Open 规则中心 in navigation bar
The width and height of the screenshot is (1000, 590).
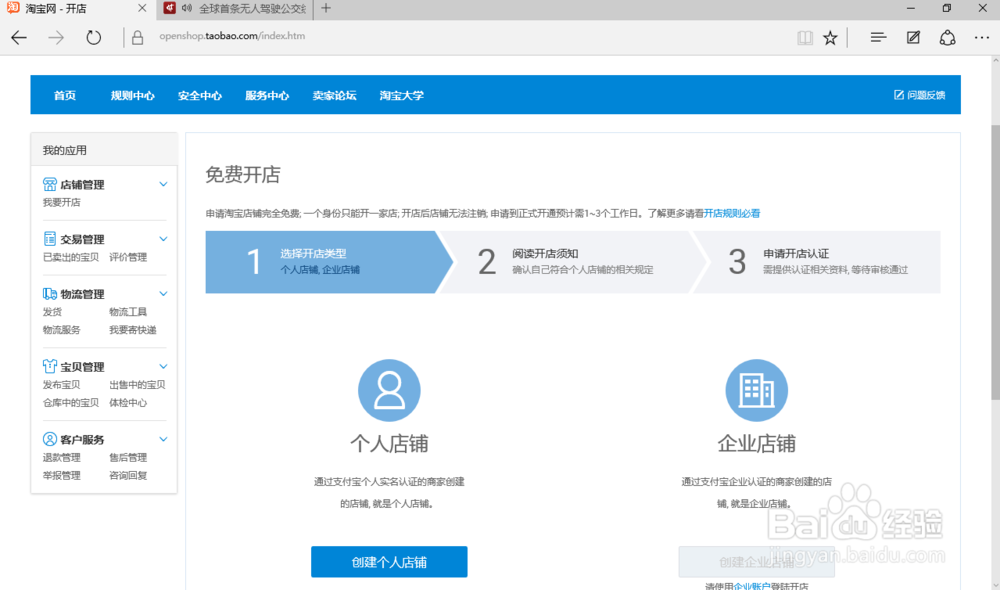click(133, 96)
